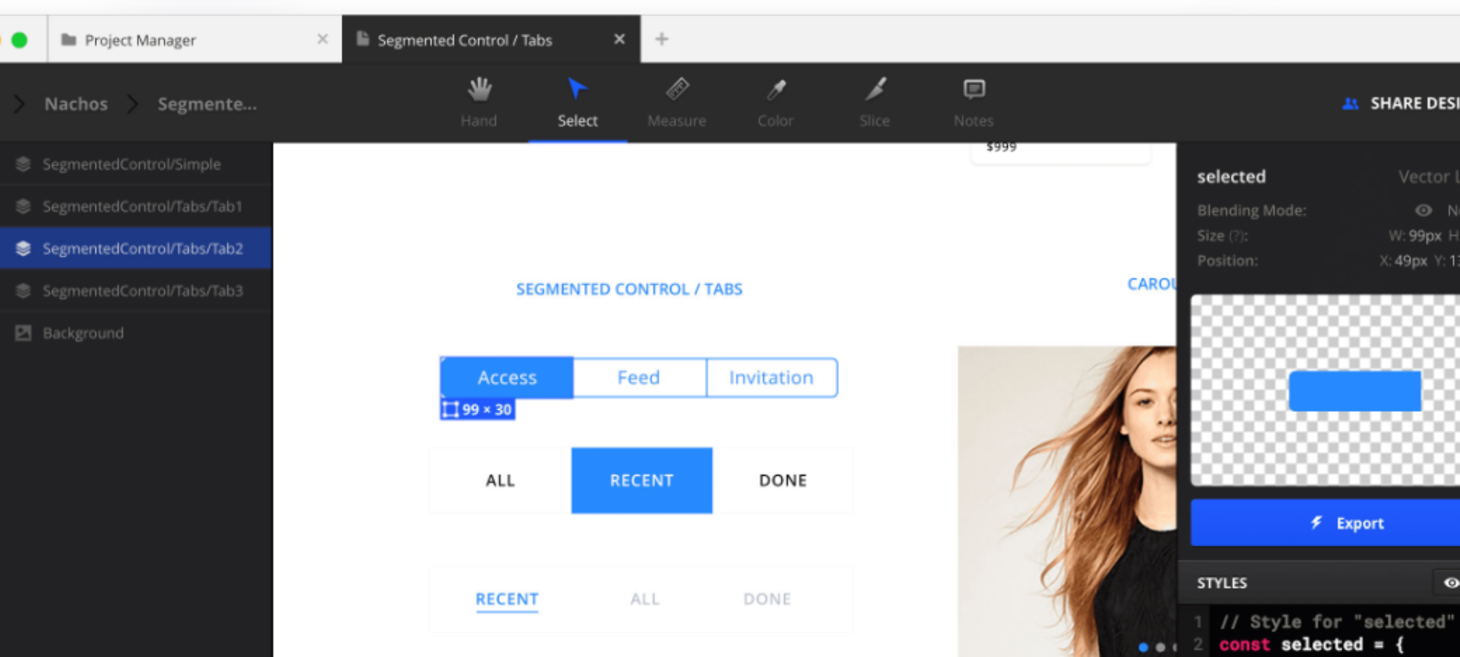Click the 99 × 30 size label
The image size is (1460, 657).
click(x=478, y=409)
